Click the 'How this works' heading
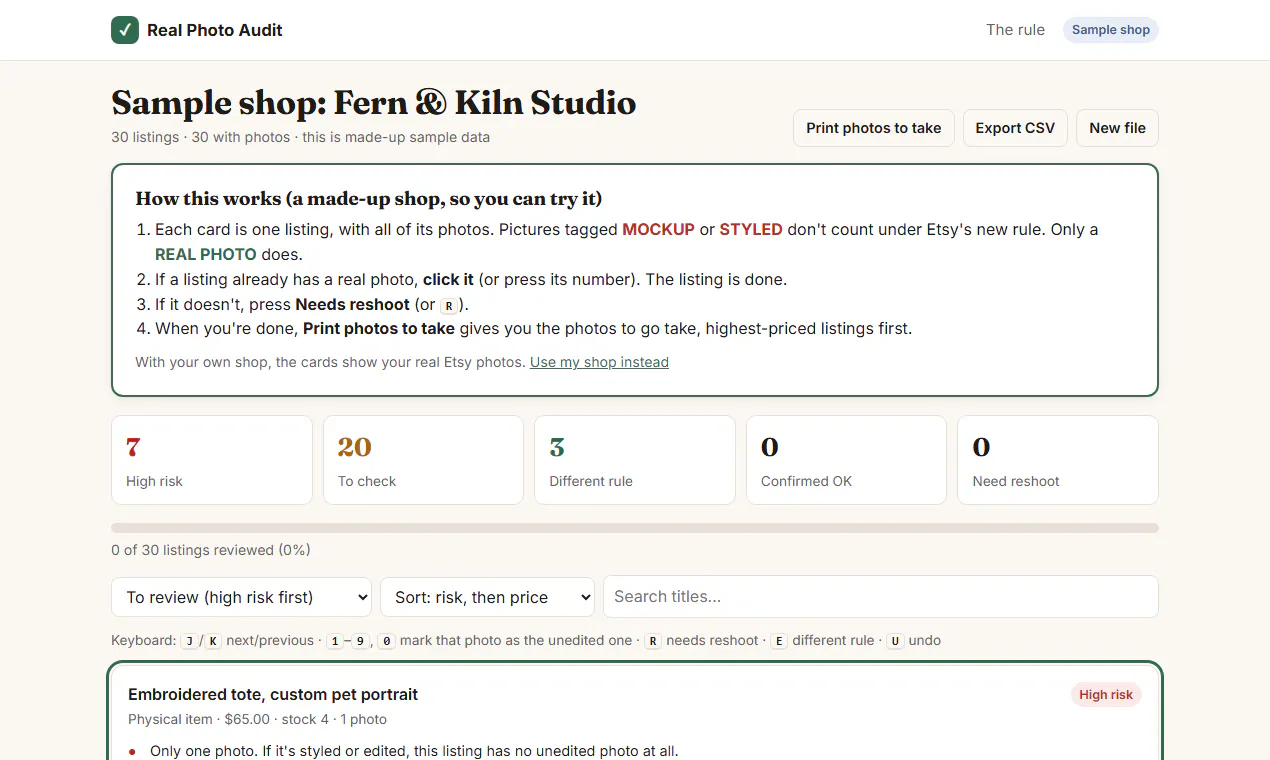The height and width of the screenshot is (760, 1270). click(x=369, y=199)
